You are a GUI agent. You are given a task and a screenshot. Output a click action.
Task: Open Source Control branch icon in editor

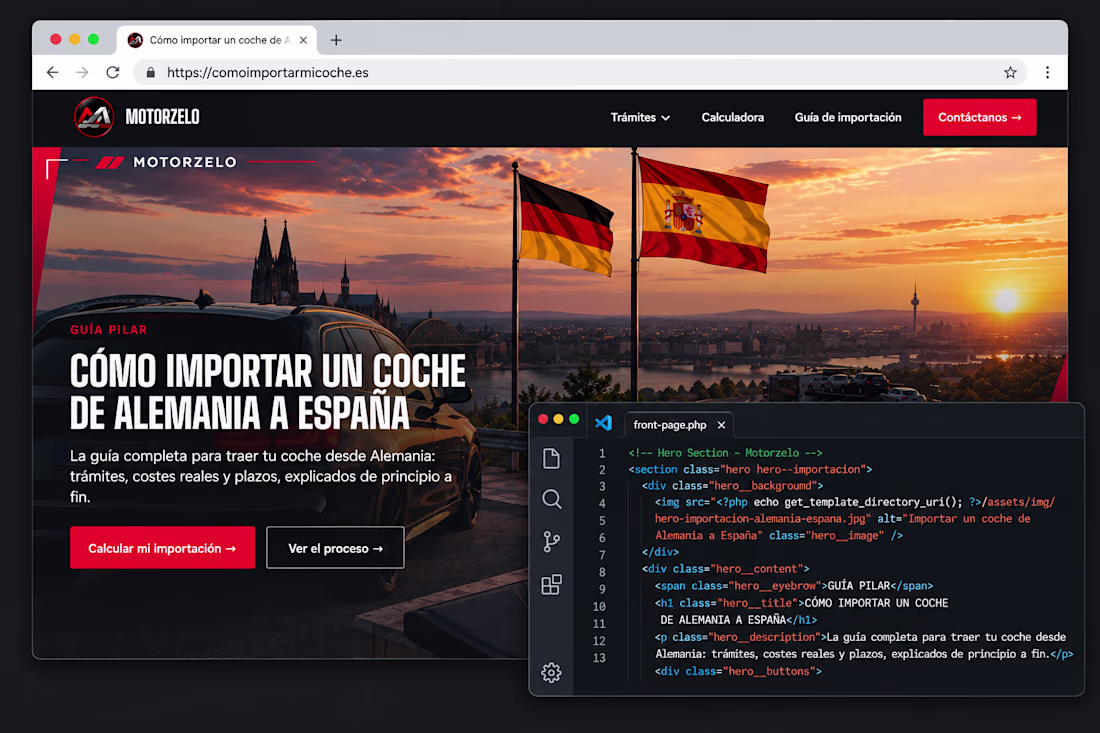[x=551, y=542]
